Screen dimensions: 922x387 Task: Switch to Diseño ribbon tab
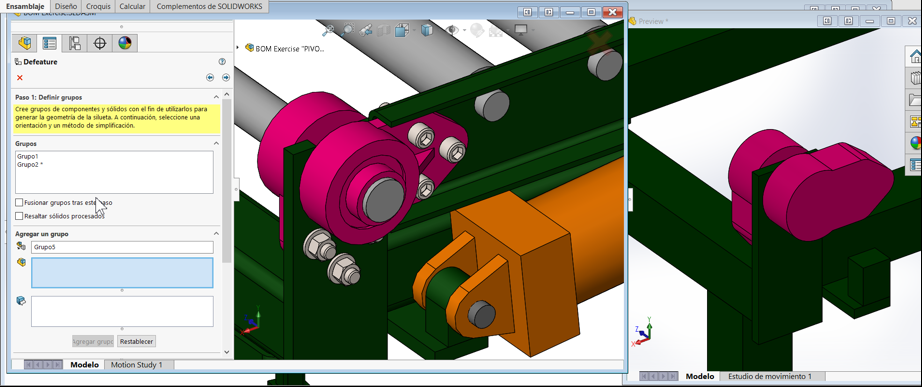point(66,6)
